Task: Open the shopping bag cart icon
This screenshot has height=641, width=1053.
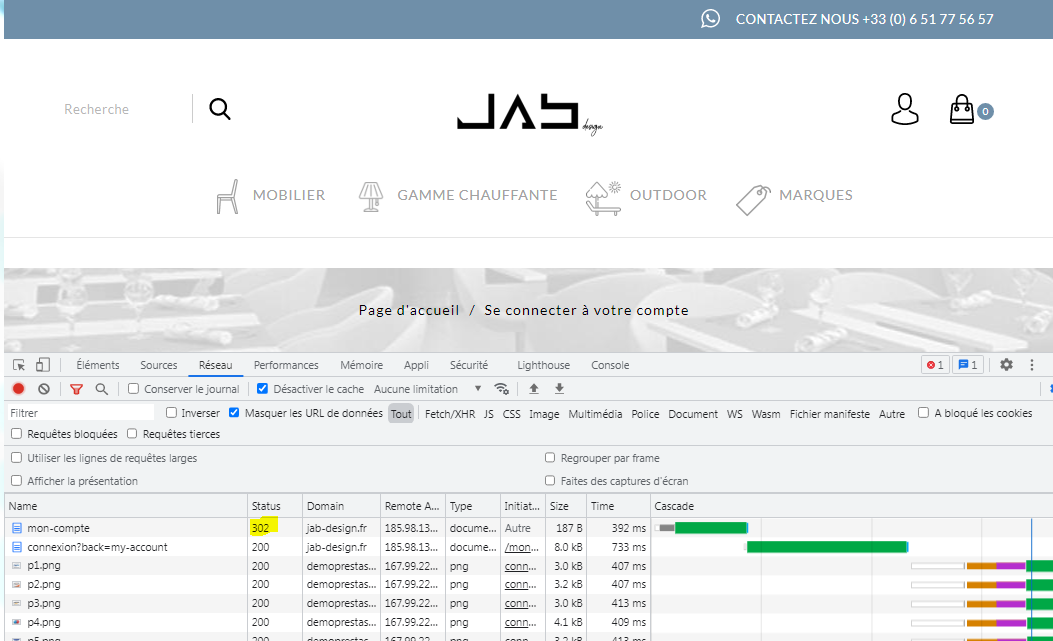Action: 962,109
